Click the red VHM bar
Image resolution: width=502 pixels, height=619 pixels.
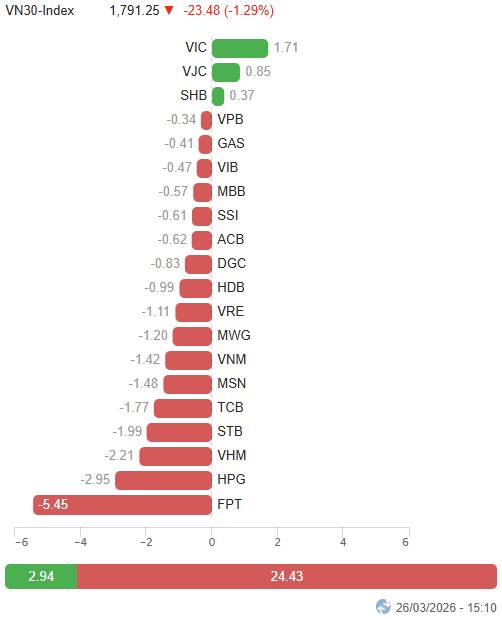point(176,456)
